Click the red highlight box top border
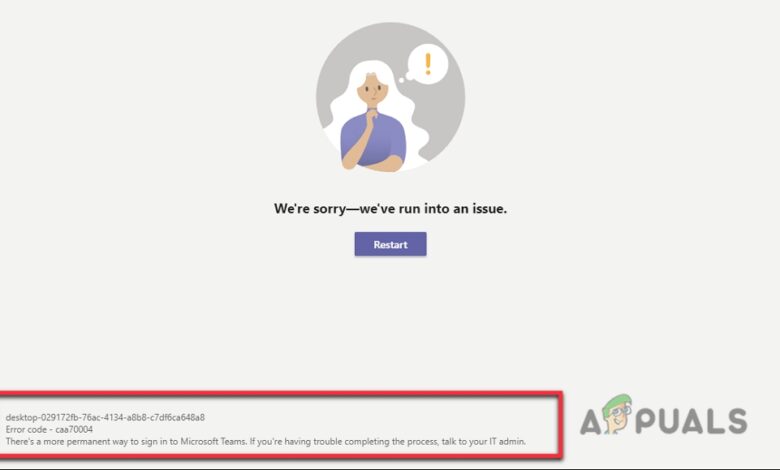Screen dimensions: 780x470 click(281, 393)
